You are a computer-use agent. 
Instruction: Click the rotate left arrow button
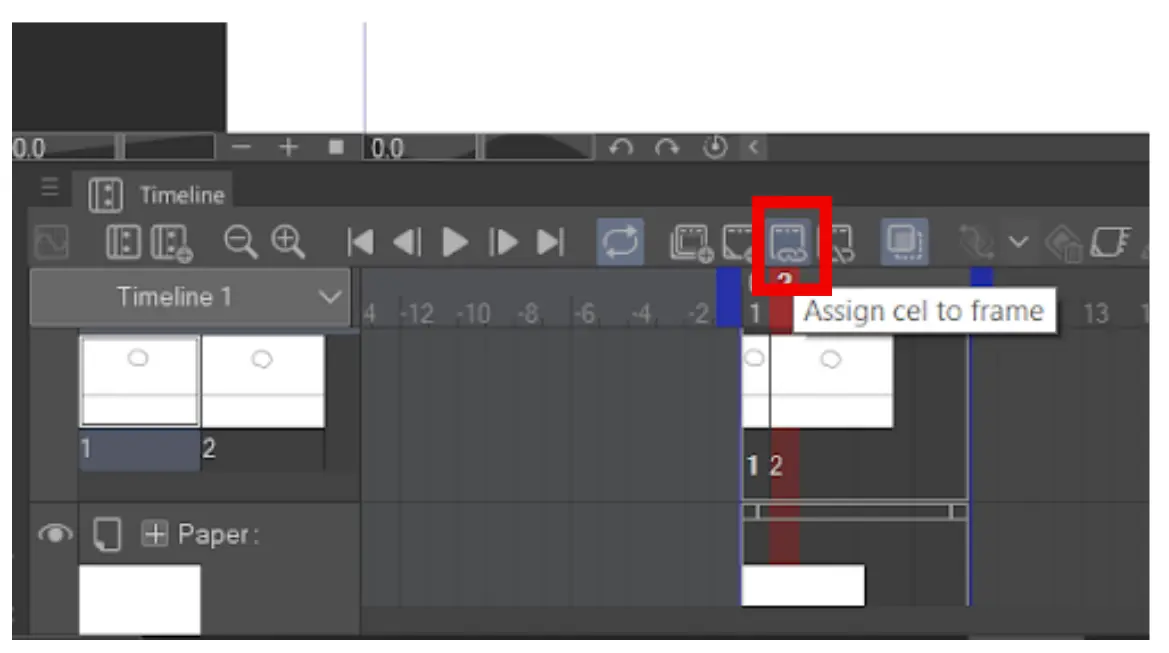tap(620, 147)
